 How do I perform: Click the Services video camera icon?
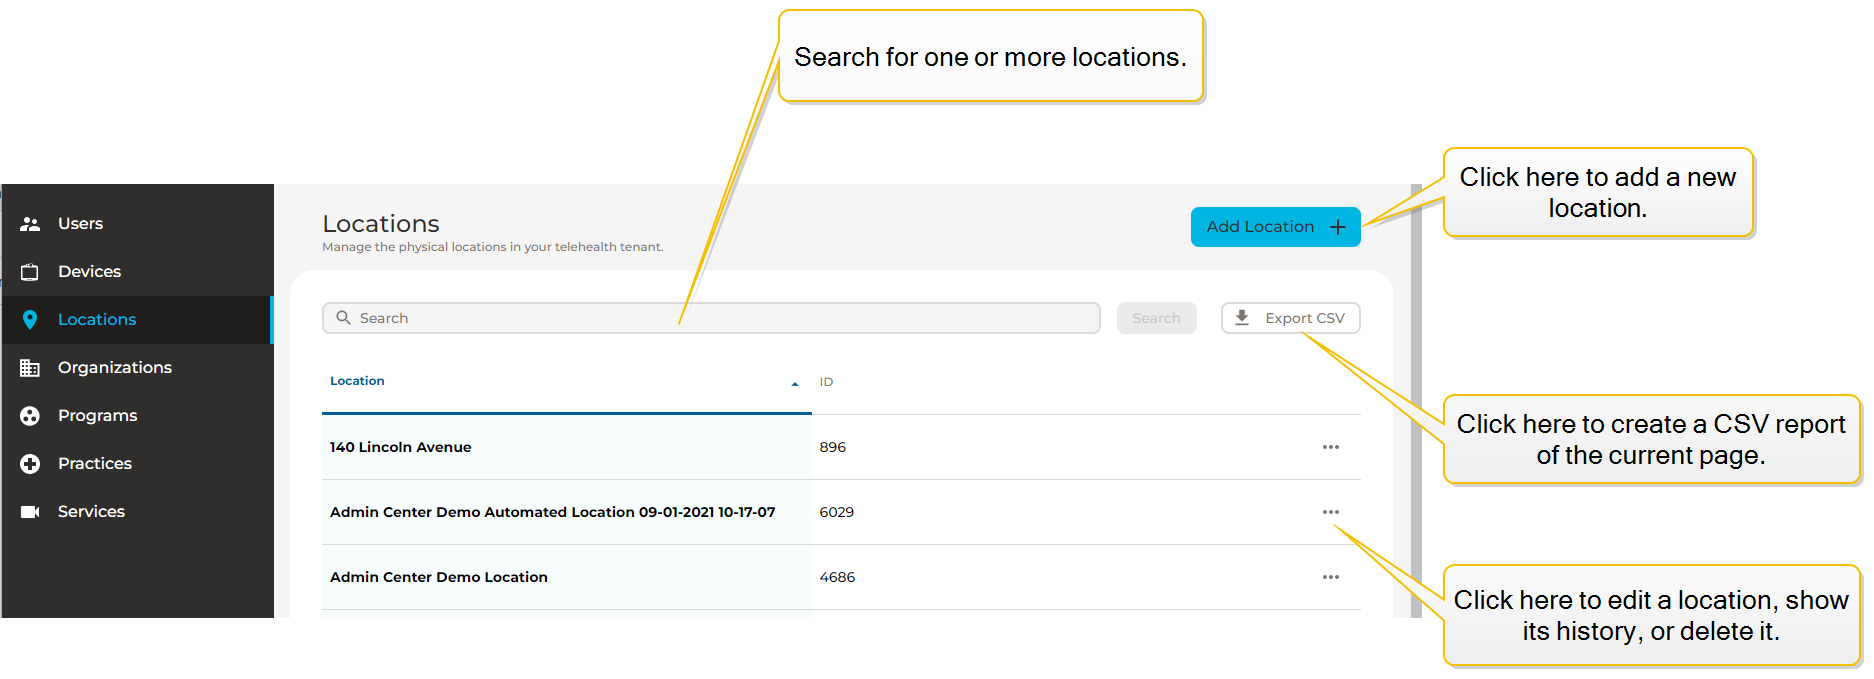point(30,512)
